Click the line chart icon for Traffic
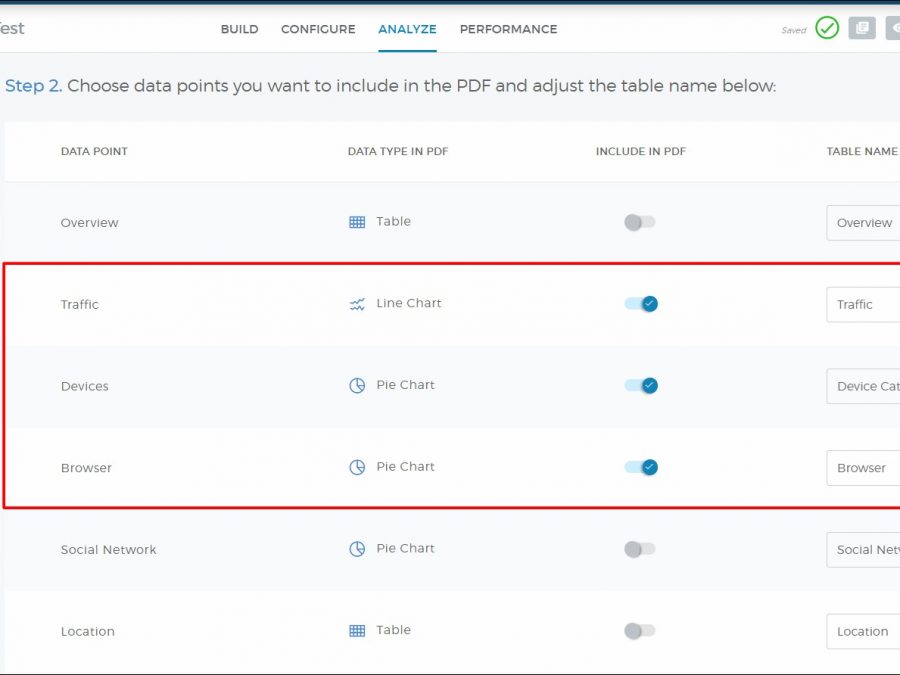Viewport: 900px width, 675px height. pyautogui.click(x=357, y=304)
